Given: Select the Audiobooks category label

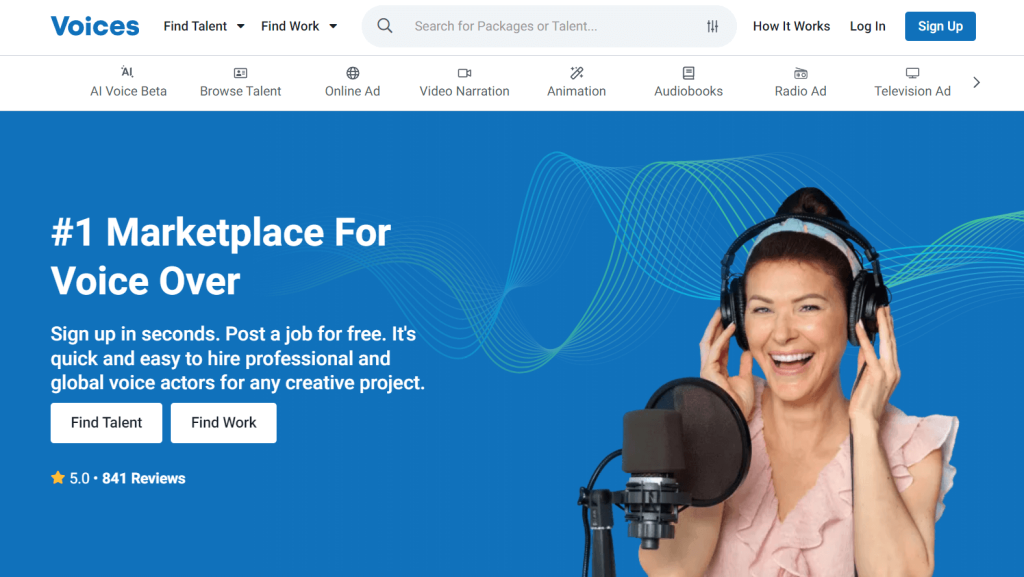Looking at the screenshot, I should (x=688, y=91).
